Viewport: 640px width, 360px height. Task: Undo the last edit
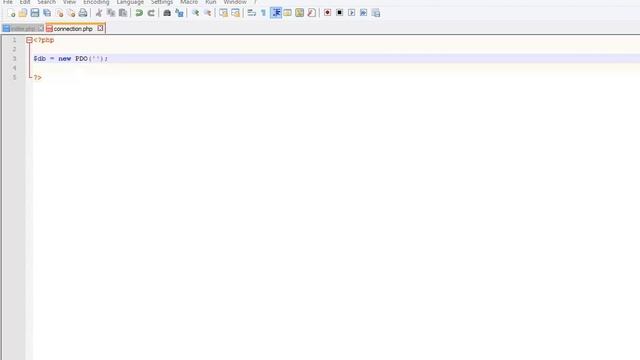click(139, 13)
